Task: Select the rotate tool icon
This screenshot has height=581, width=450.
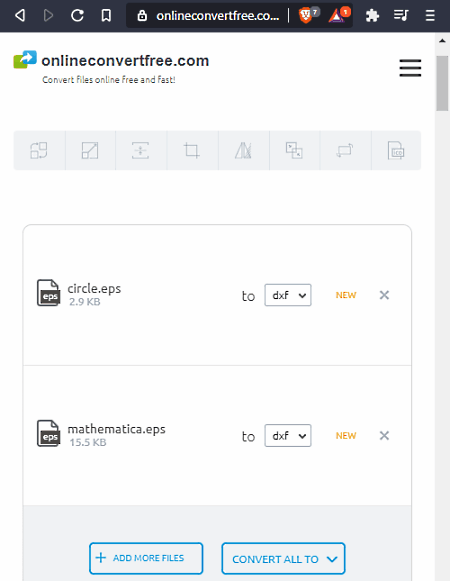Action: [x=345, y=150]
